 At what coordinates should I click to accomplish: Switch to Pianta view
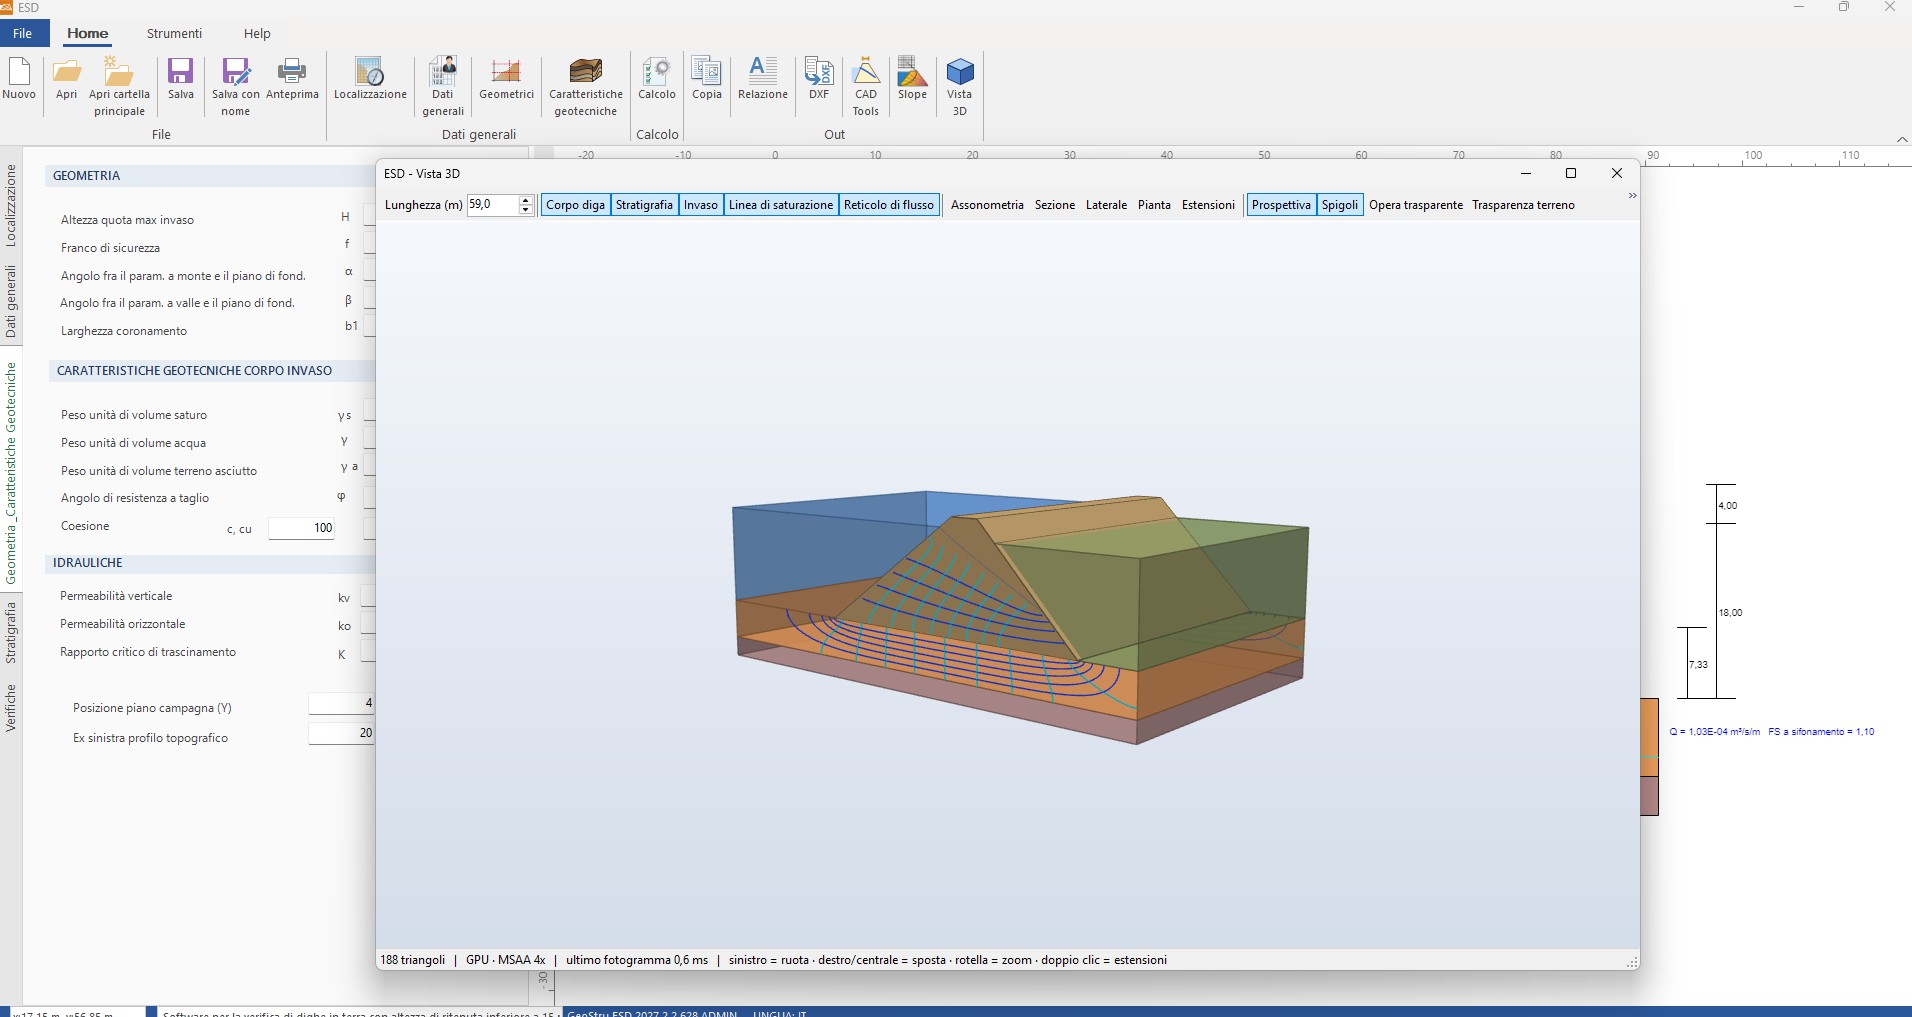pyautogui.click(x=1154, y=205)
